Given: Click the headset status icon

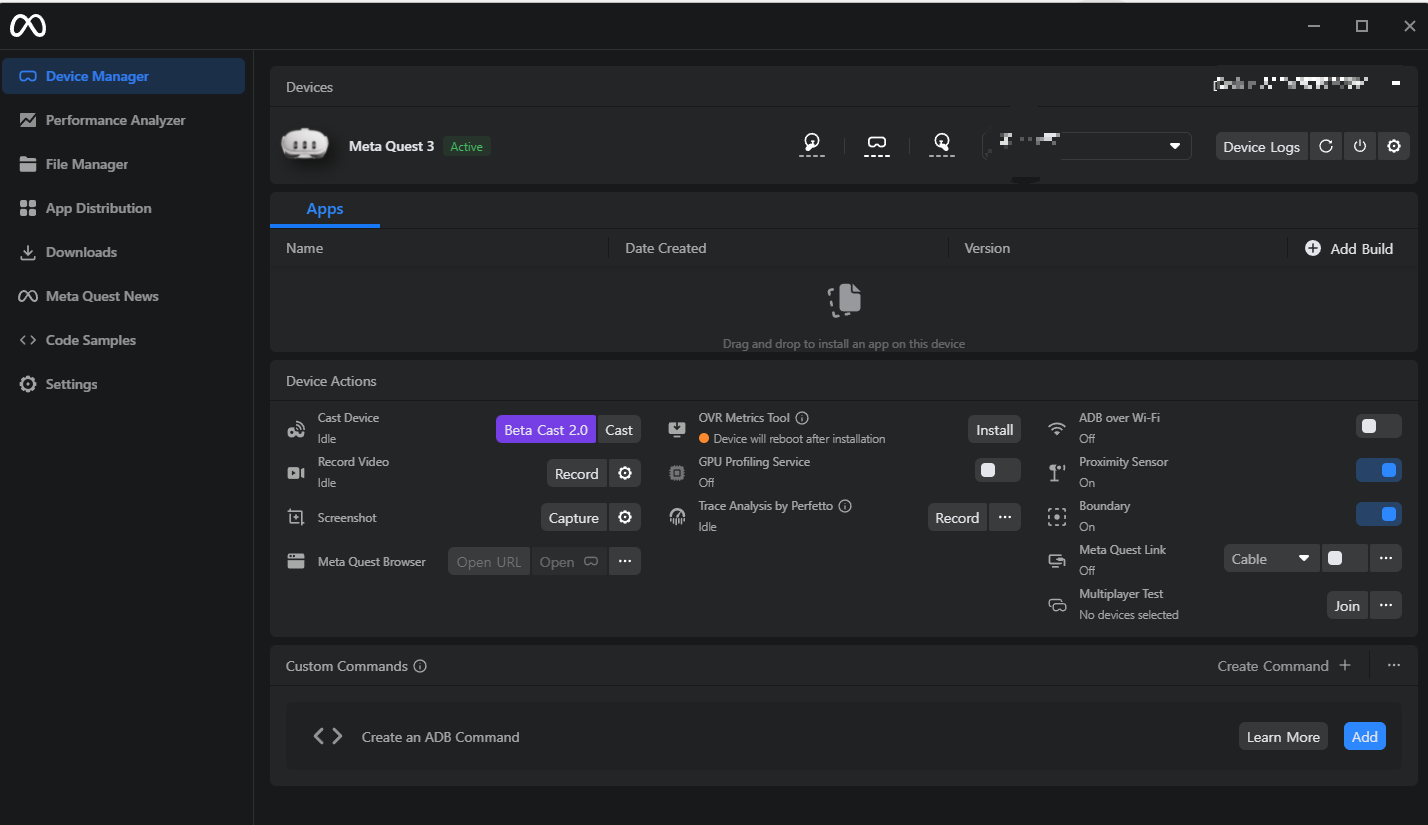Looking at the screenshot, I should click(877, 145).
